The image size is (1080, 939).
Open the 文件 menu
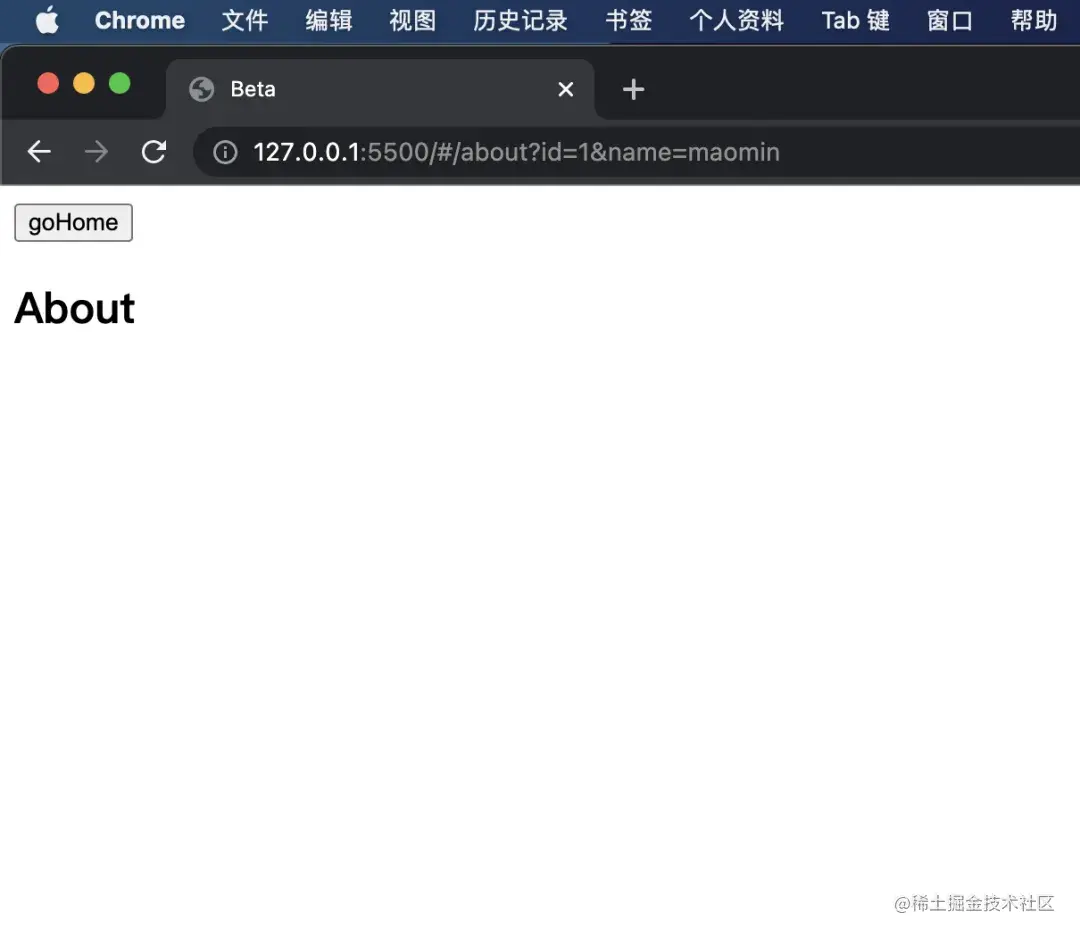[x=244, y=20]
